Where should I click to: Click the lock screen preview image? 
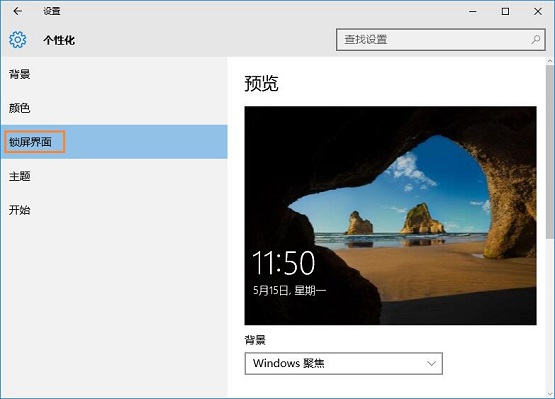390,215
